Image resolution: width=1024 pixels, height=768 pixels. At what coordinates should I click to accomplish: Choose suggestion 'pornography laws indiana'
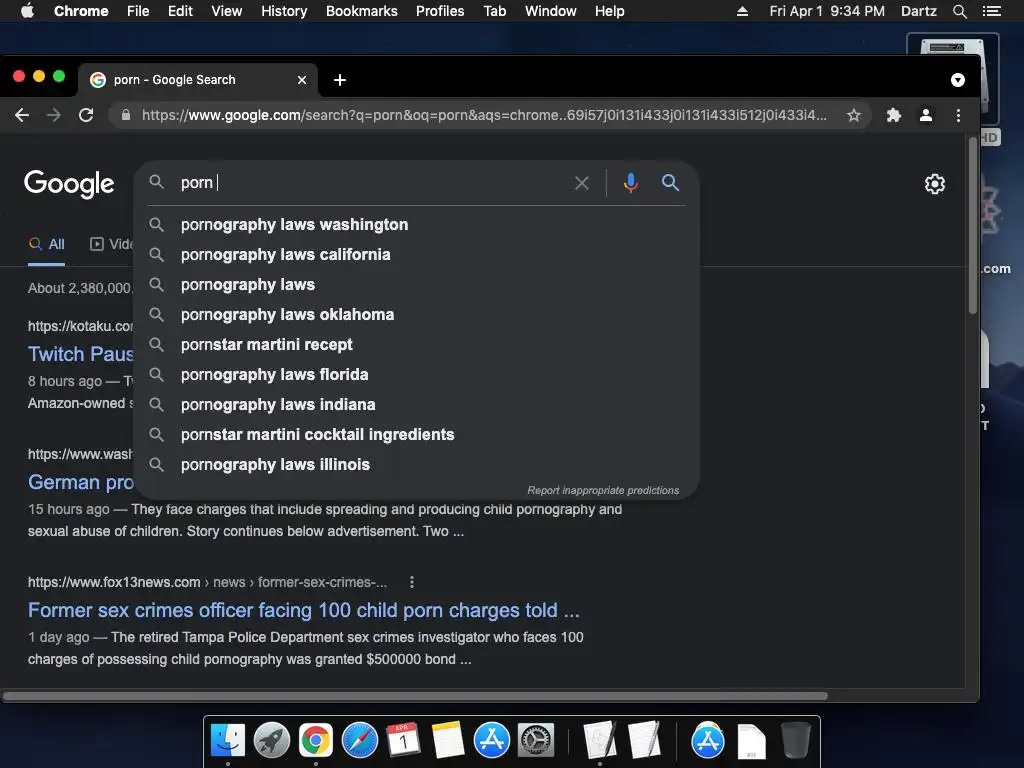pyautogui.click(x=417, y=405)
